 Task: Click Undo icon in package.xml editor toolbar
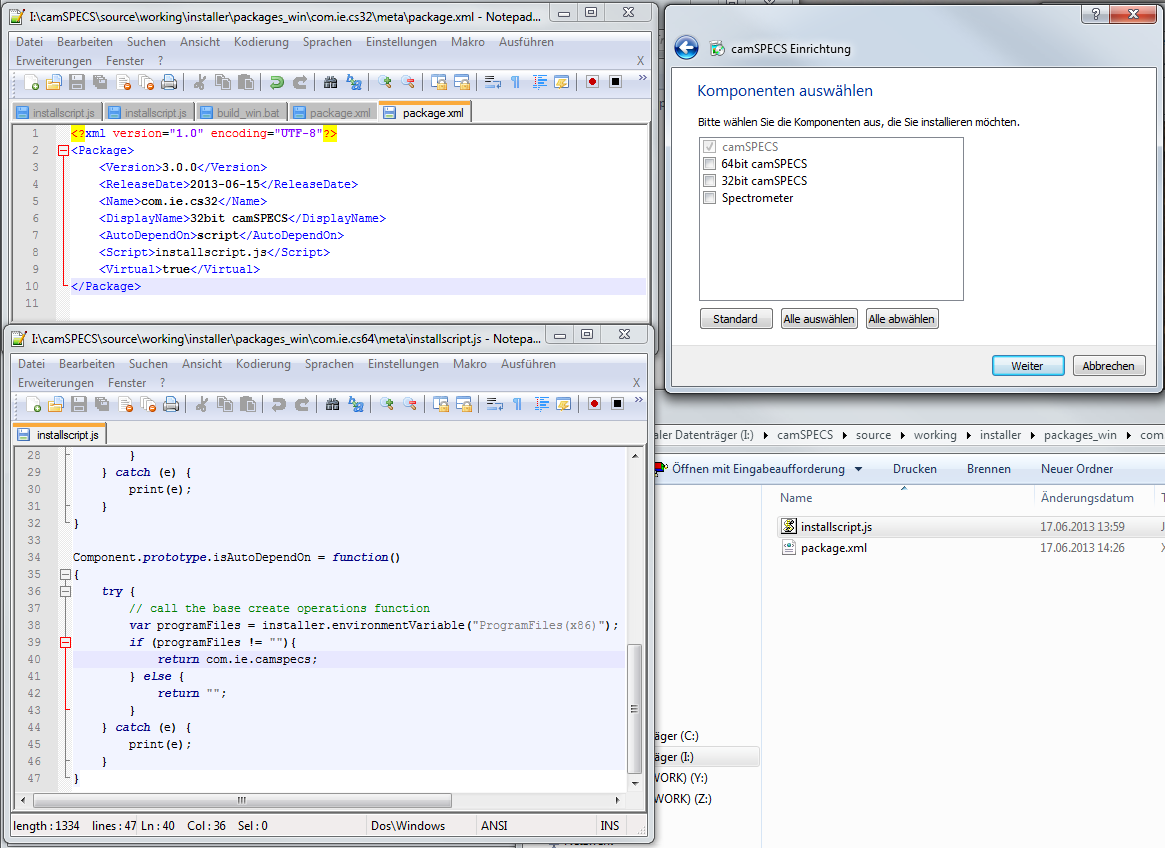click(277, 82)
